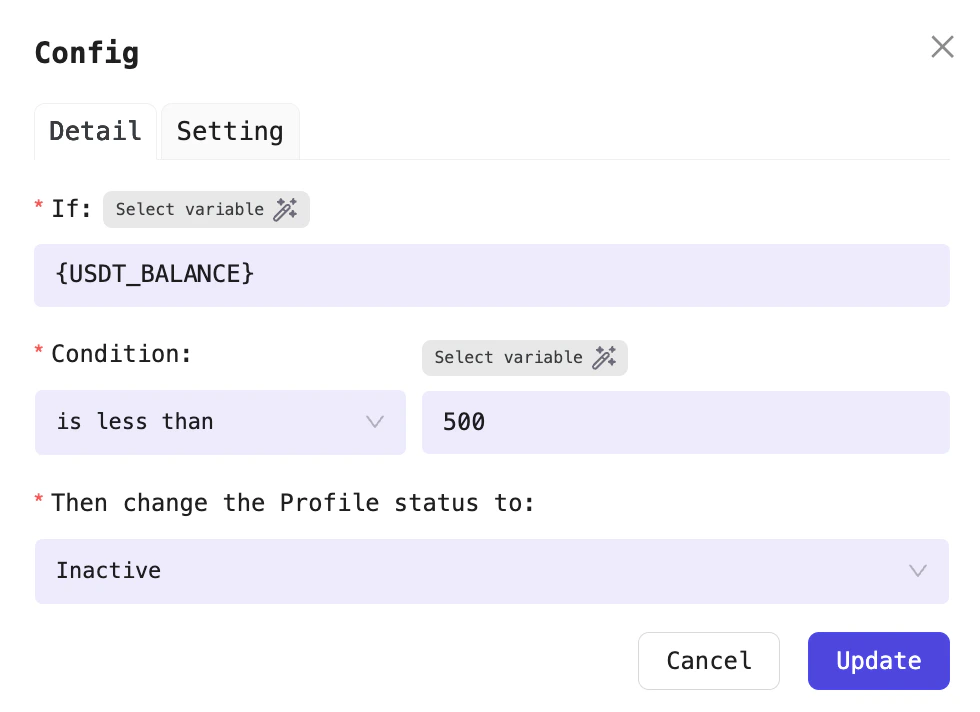Select the text inside the USDT_BALANCE field

click(x=154, y=275)
